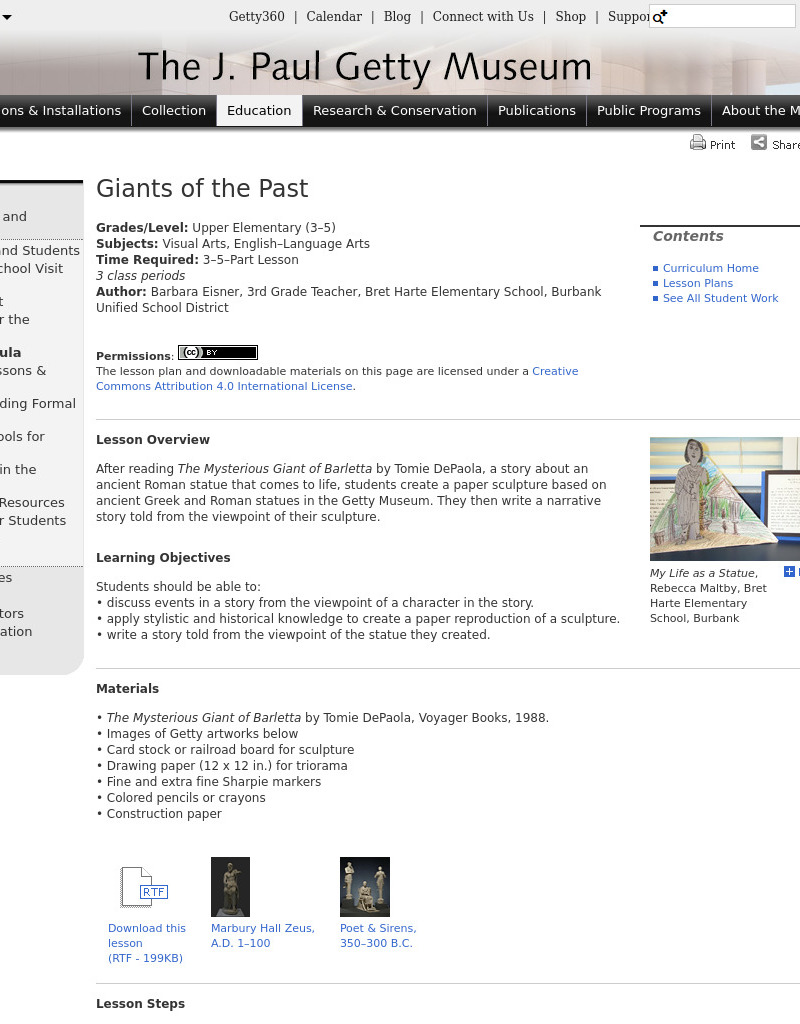Image resolution: width=800 pixels, height=1024 pixels.
Task: Switch to the Collection tab
Action: tap(173, 110)
